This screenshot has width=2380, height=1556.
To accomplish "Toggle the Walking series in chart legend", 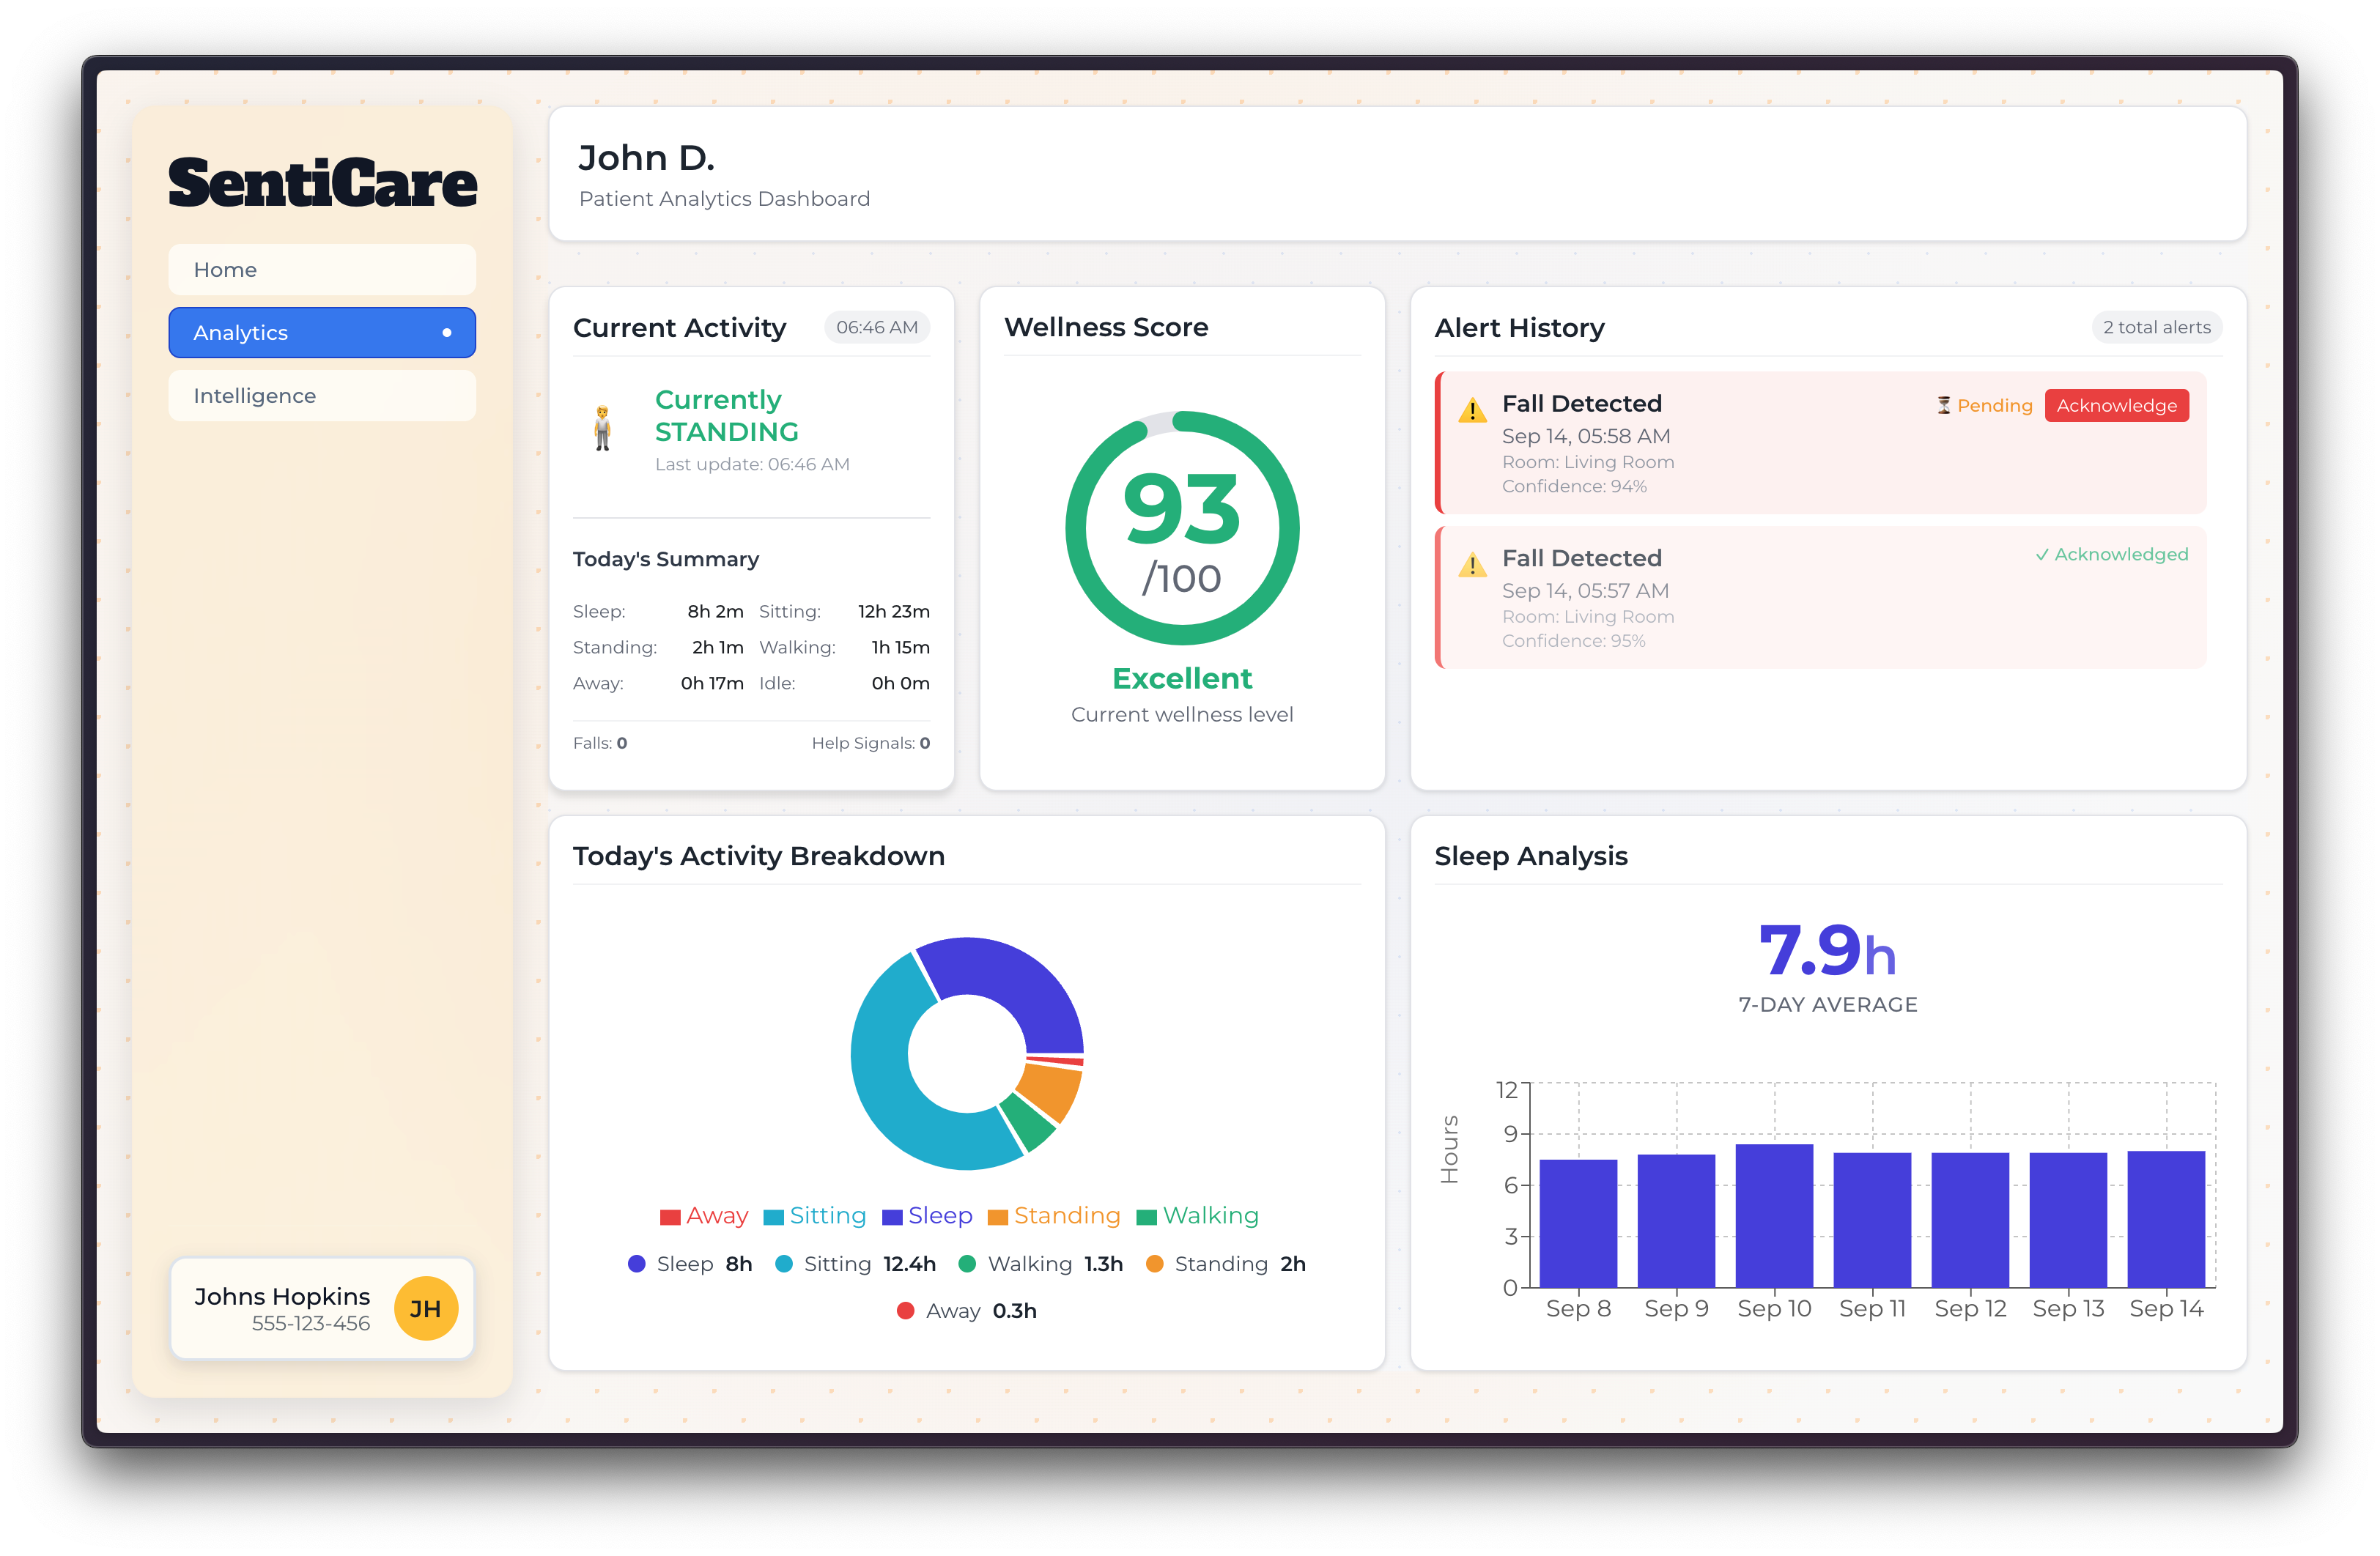I will [x=1198, y=1216].
